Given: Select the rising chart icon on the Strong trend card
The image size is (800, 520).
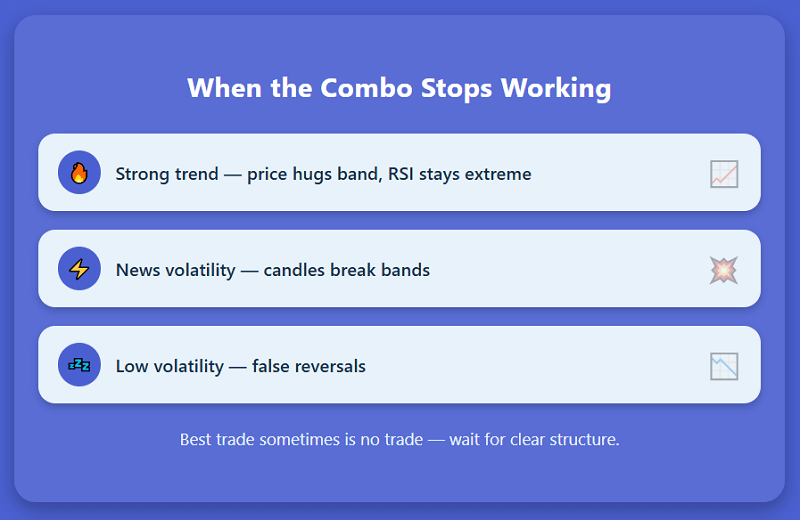Looking at the screenshot, I should pos(724,174).
